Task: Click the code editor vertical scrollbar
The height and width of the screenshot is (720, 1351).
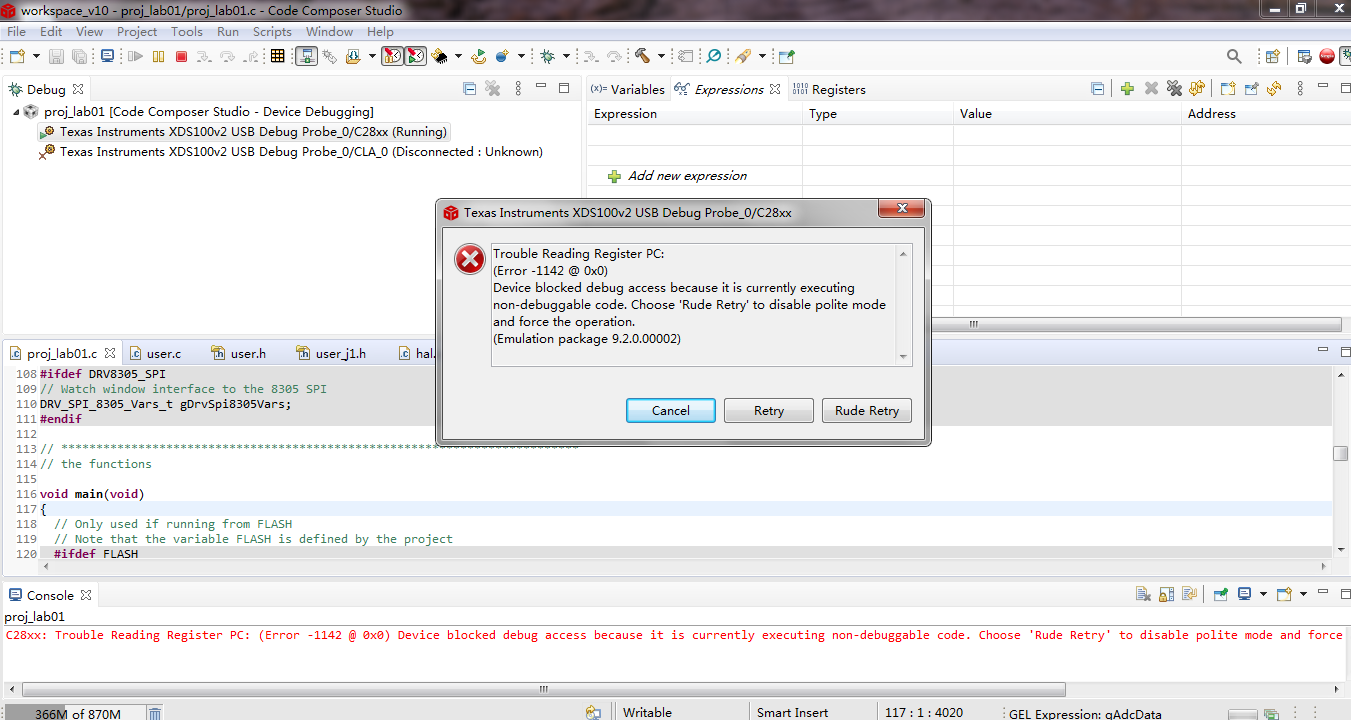Action: pos(1341,455)
